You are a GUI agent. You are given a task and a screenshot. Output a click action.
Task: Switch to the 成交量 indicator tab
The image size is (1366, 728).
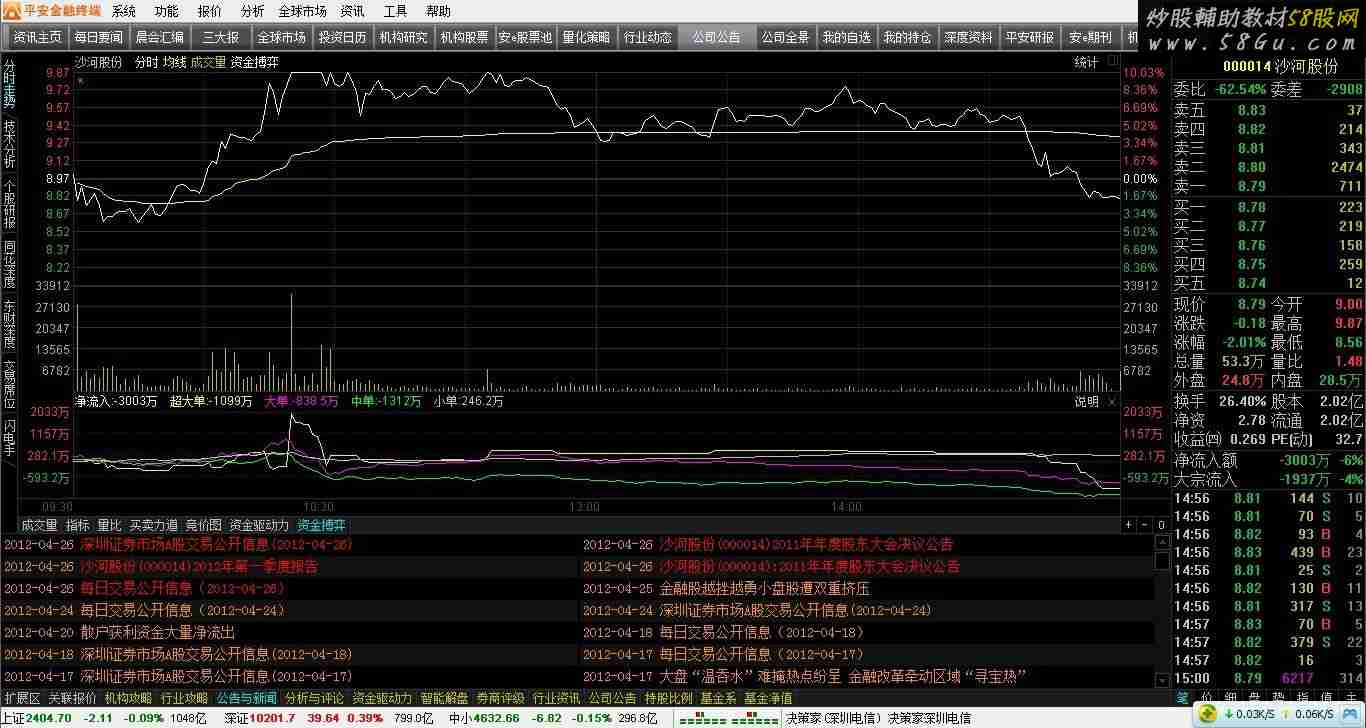(40, 525)
